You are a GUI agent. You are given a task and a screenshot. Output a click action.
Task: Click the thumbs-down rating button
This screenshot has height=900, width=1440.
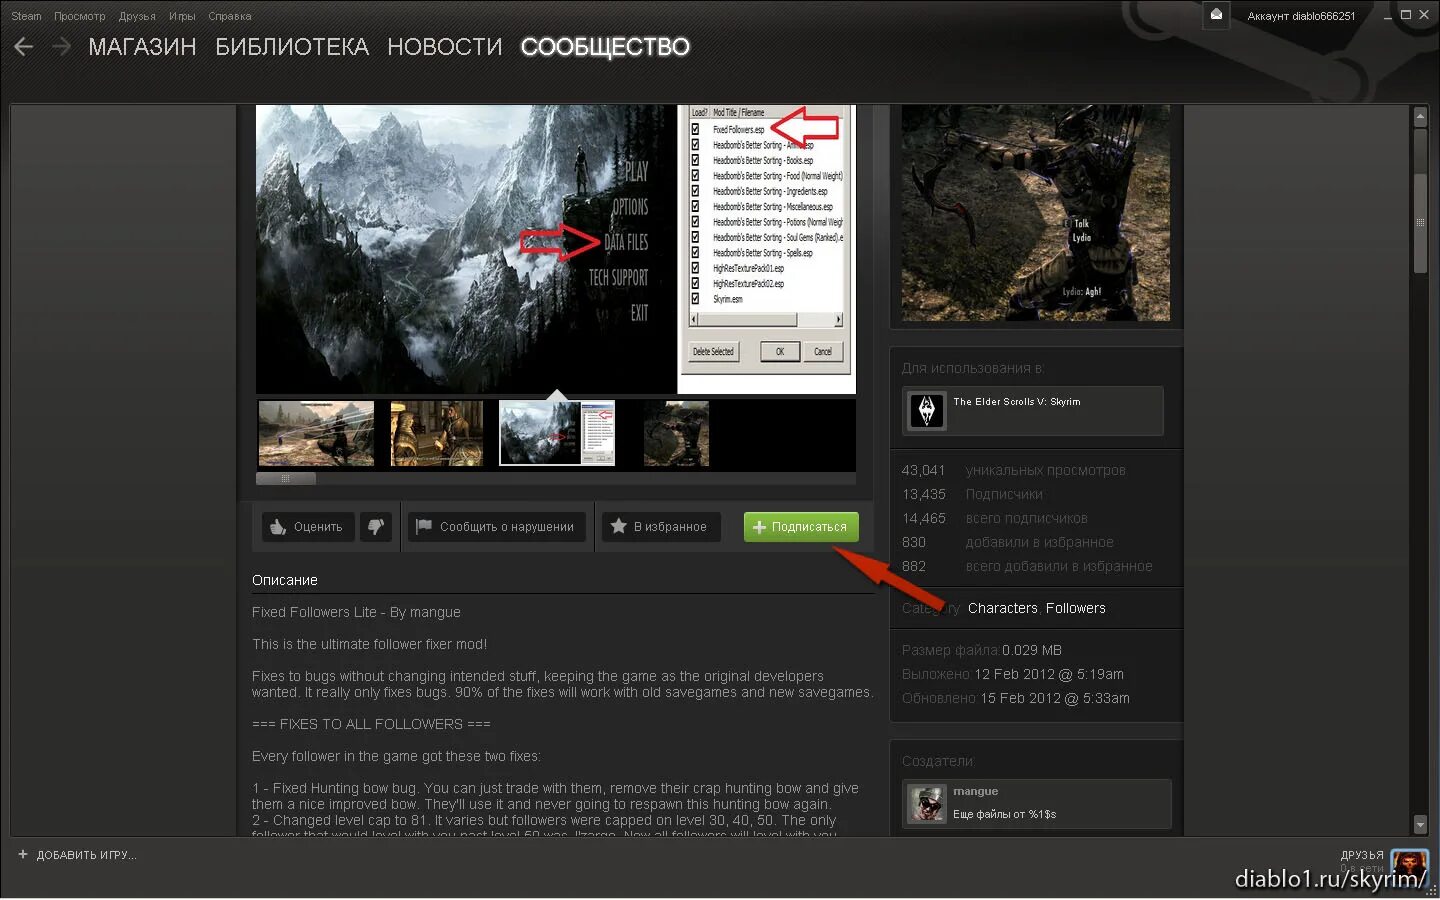coord(376,526)
